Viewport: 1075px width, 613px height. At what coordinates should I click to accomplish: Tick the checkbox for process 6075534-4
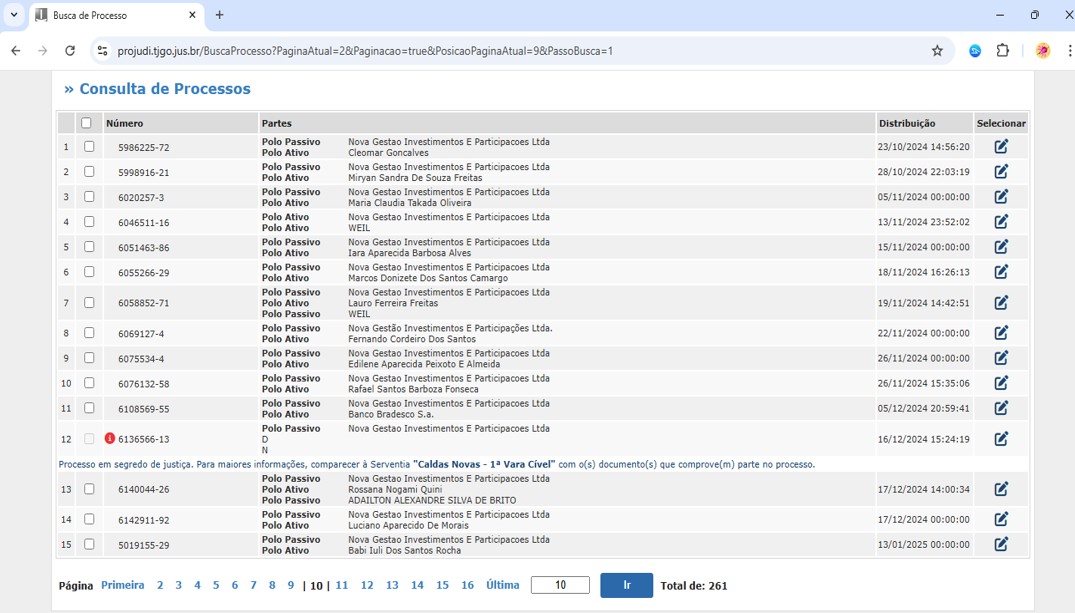point(89,358)
